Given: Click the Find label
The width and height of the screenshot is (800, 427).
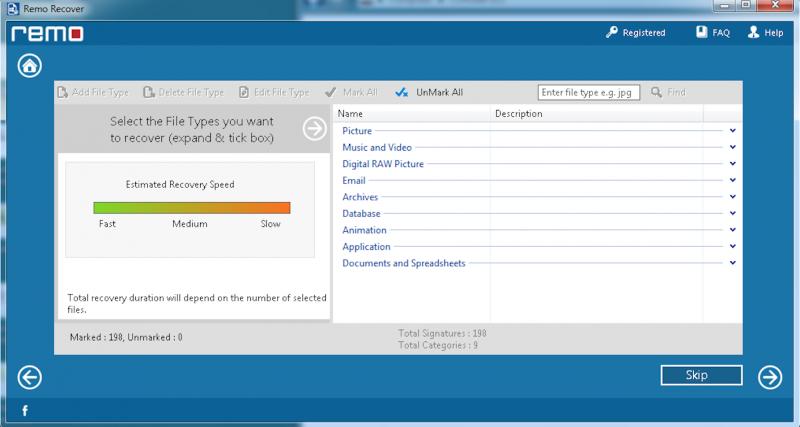Looking at the screenshot, I should pyautogui.click(x=676, y=92).
